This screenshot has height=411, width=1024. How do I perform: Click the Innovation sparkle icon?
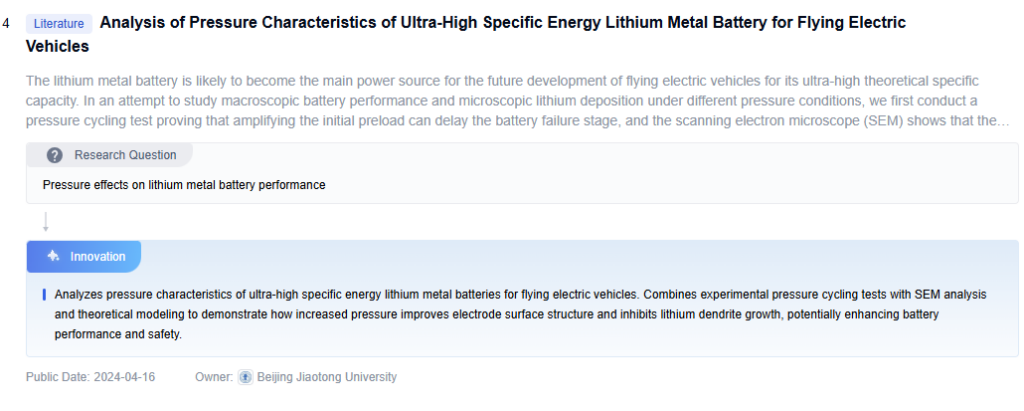click(x=53, y=257)
